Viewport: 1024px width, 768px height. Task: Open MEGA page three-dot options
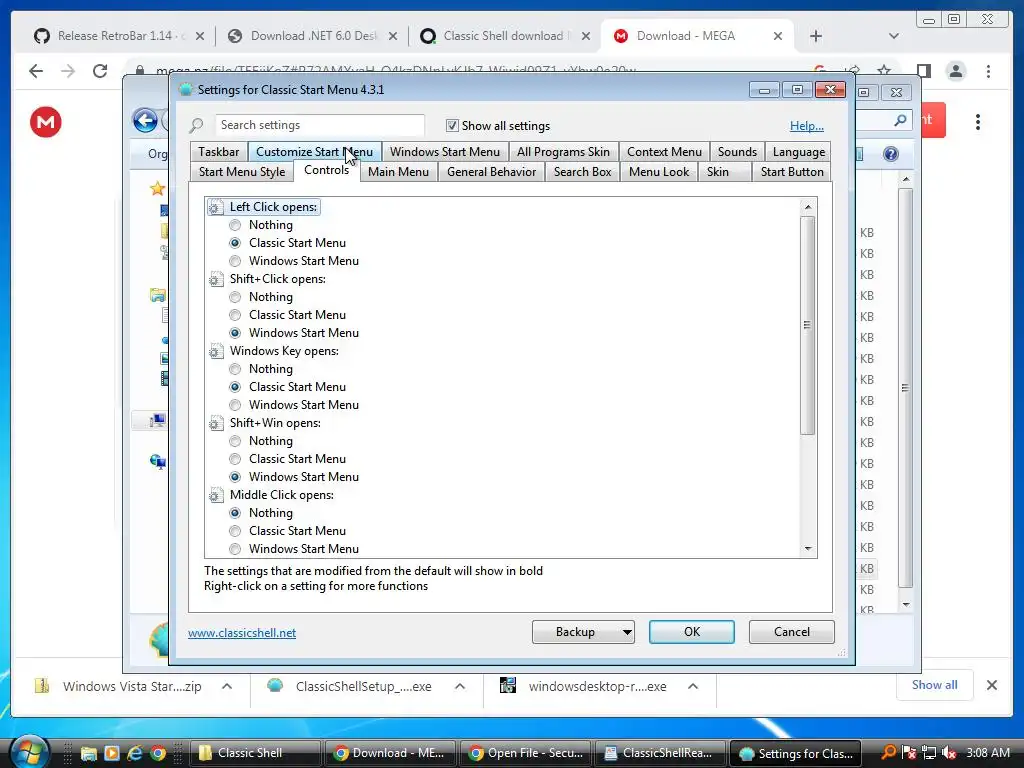click(x=978, y=122)
